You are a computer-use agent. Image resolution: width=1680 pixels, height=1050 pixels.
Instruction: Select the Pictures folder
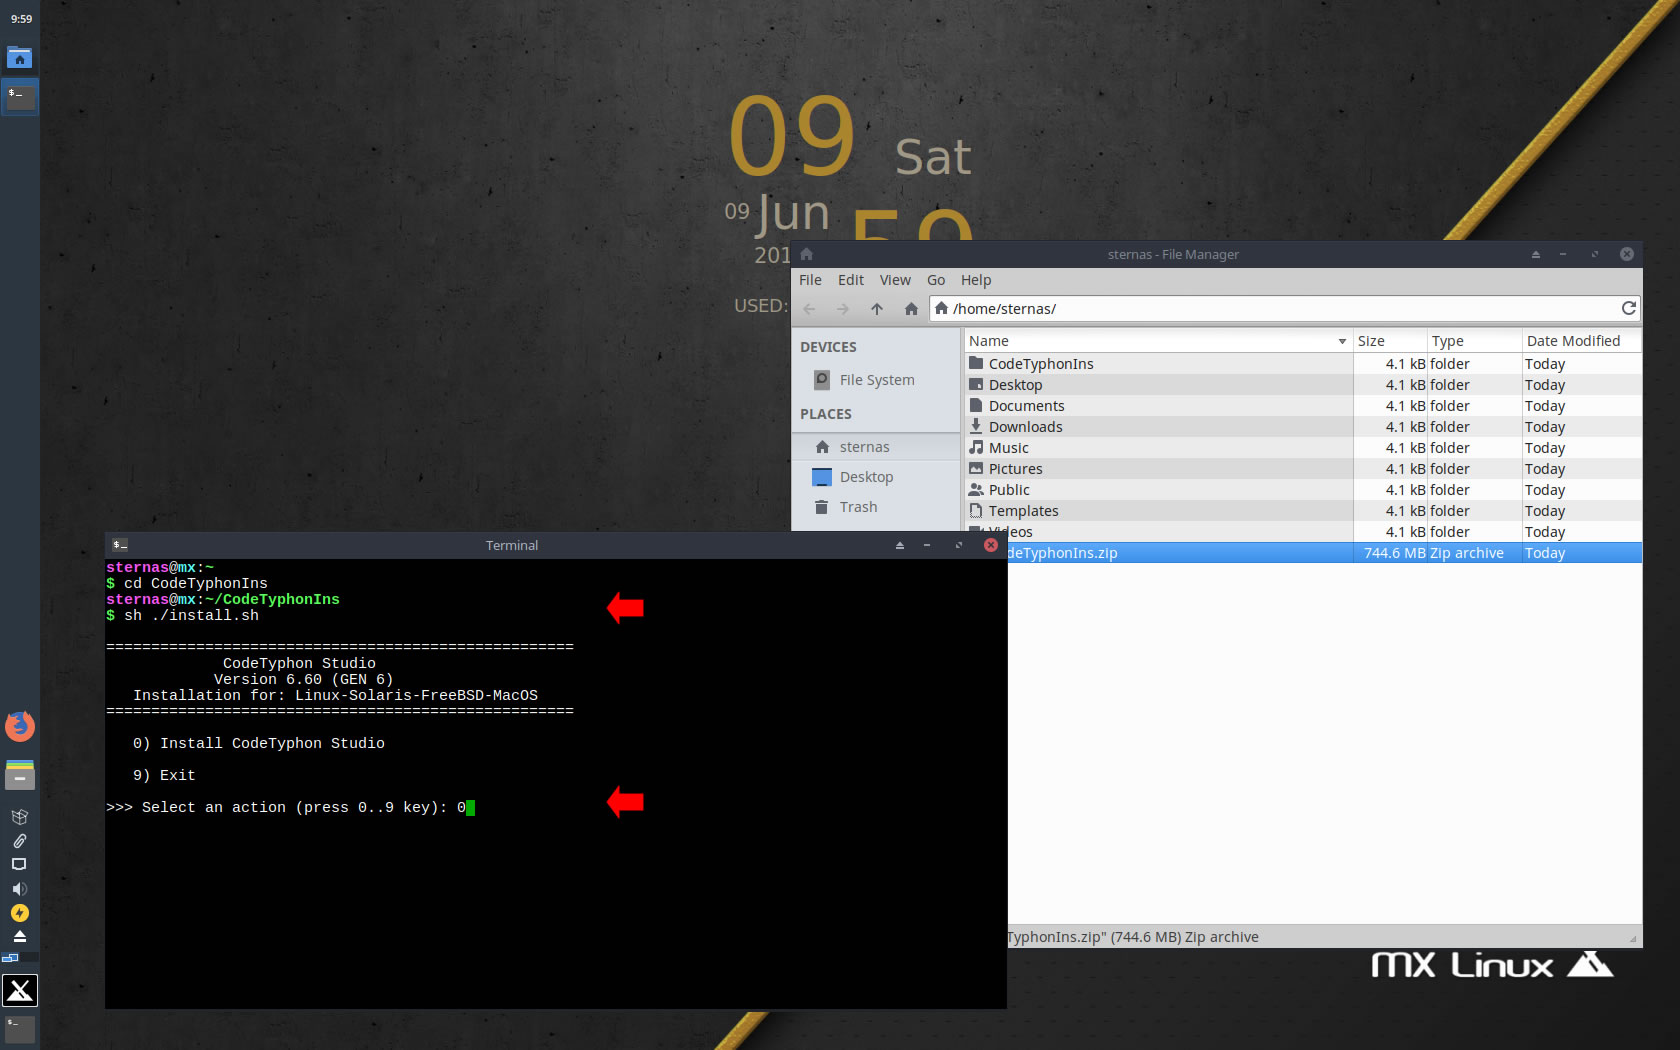[1303, 469]
